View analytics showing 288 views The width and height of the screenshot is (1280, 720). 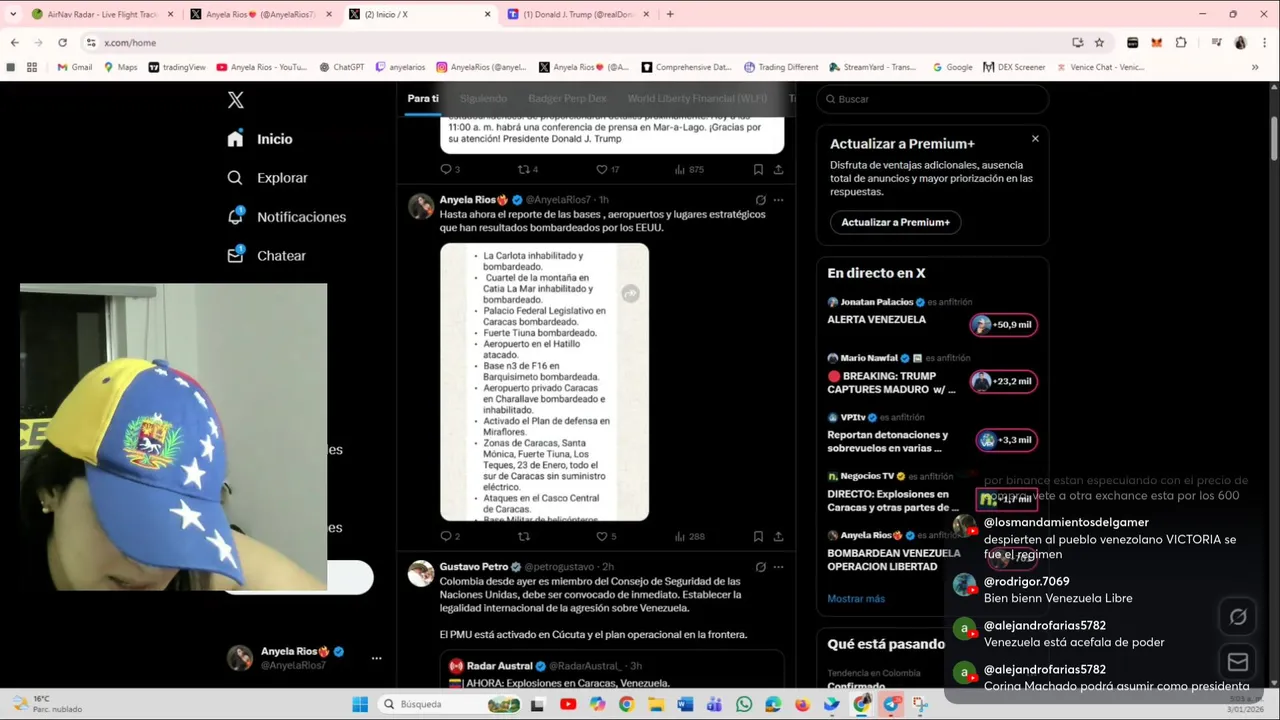coord(689,536)
